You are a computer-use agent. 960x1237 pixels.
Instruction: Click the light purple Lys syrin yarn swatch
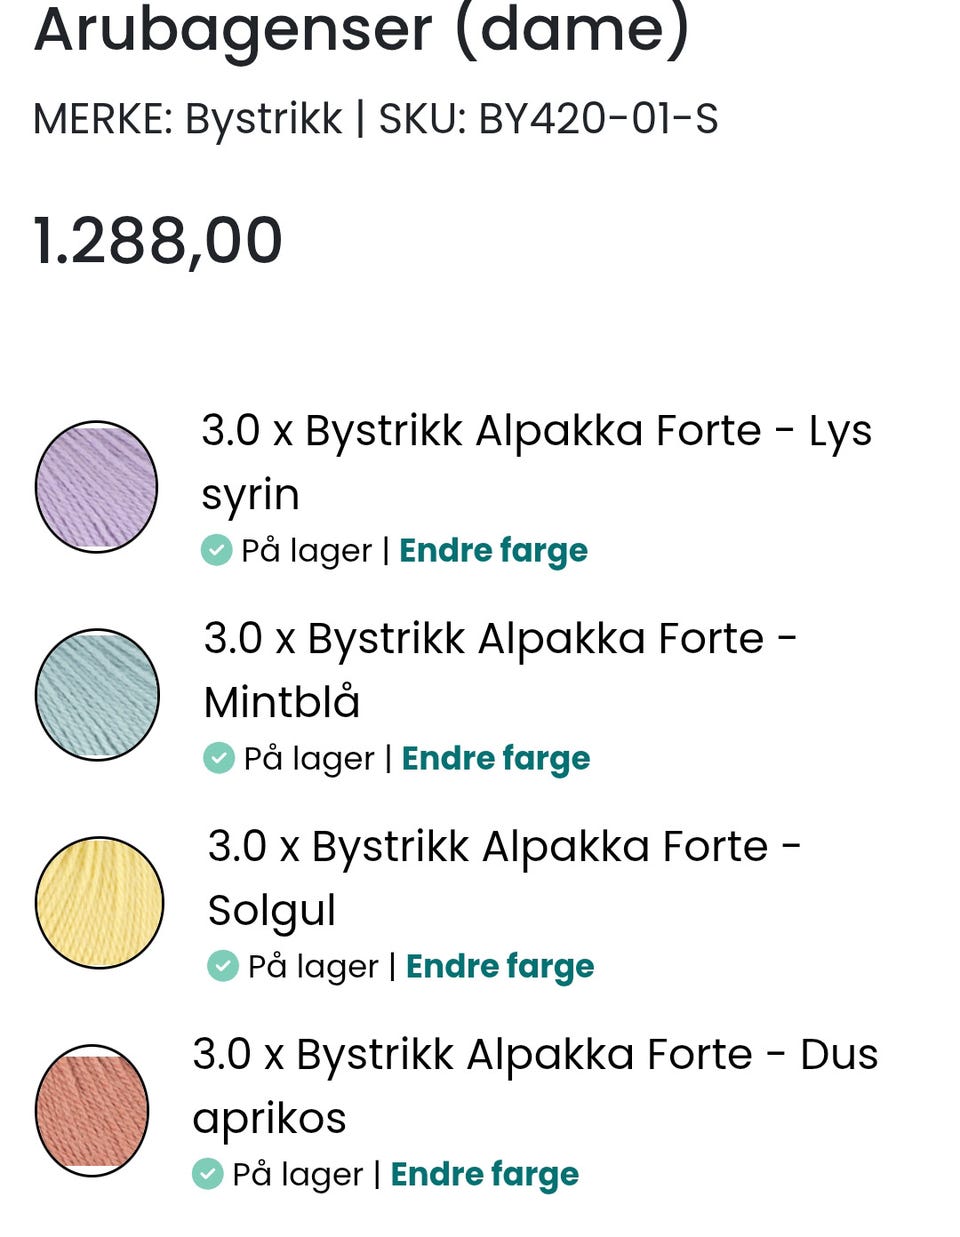(x=96, y=487)
